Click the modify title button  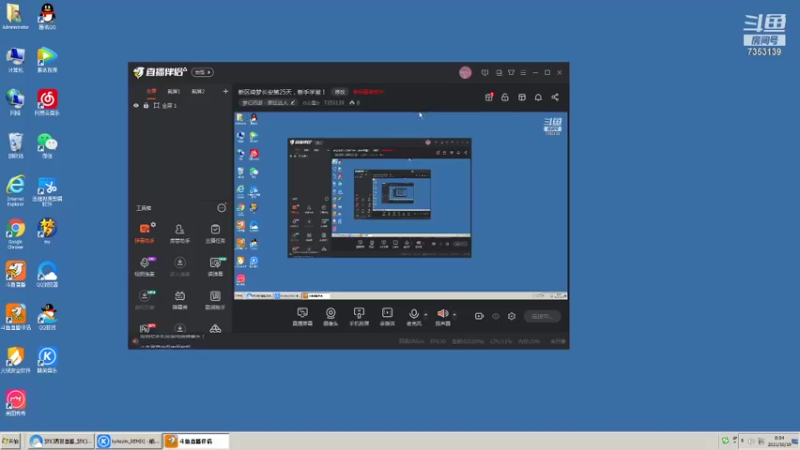click(340, 92)
